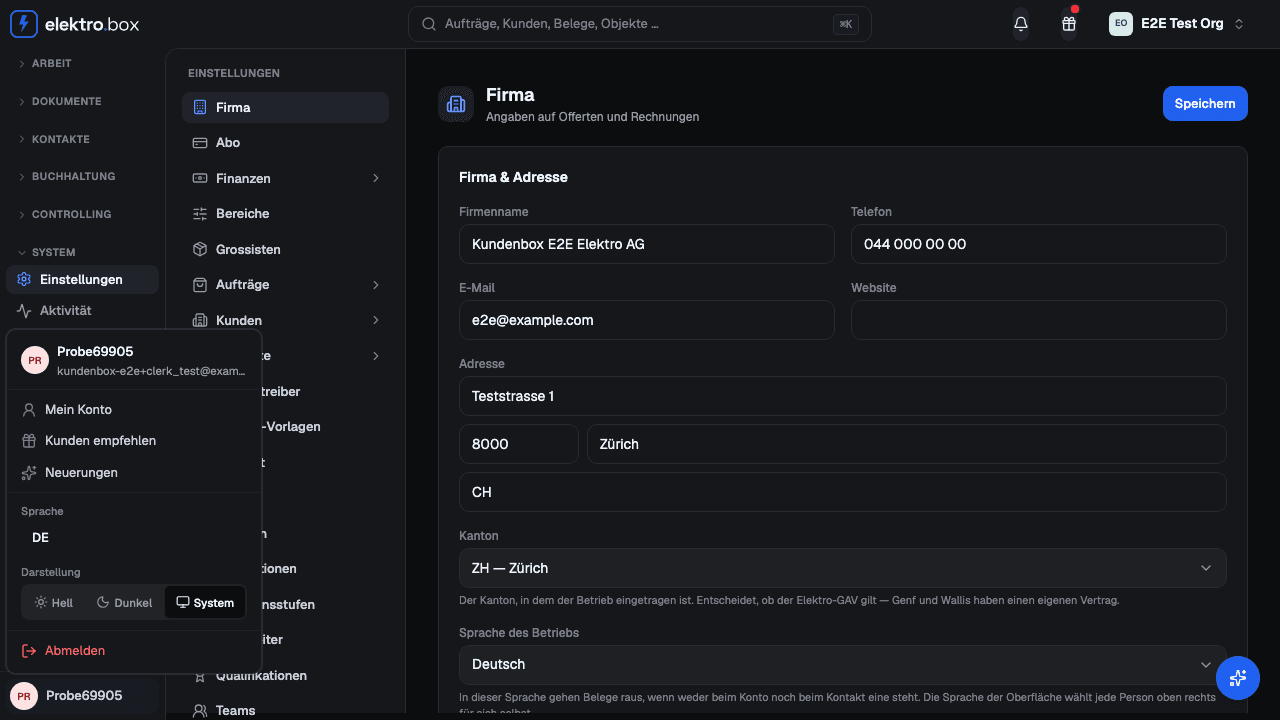Expand the ARBEIT sidebar section

(x=82, y=63)
